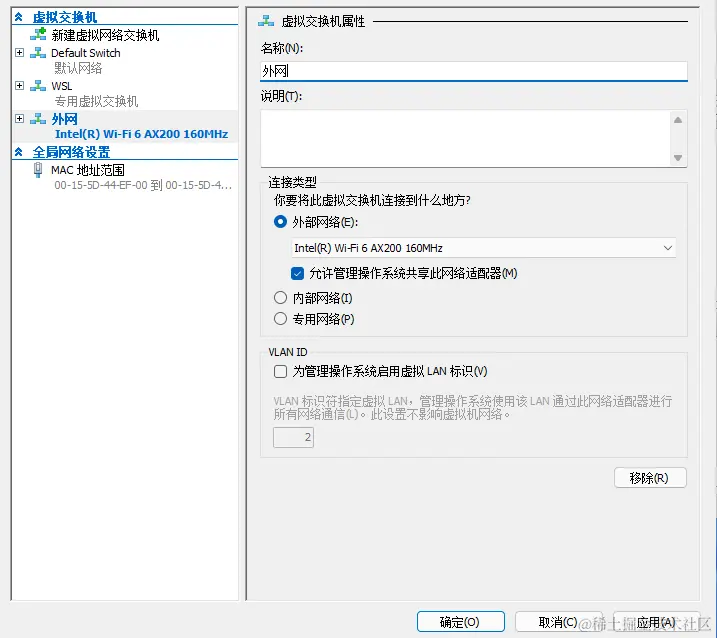Click the VLAN ID number field showing 2
Viewport: 717px width, 638px height.
click(x=294, y=437)
